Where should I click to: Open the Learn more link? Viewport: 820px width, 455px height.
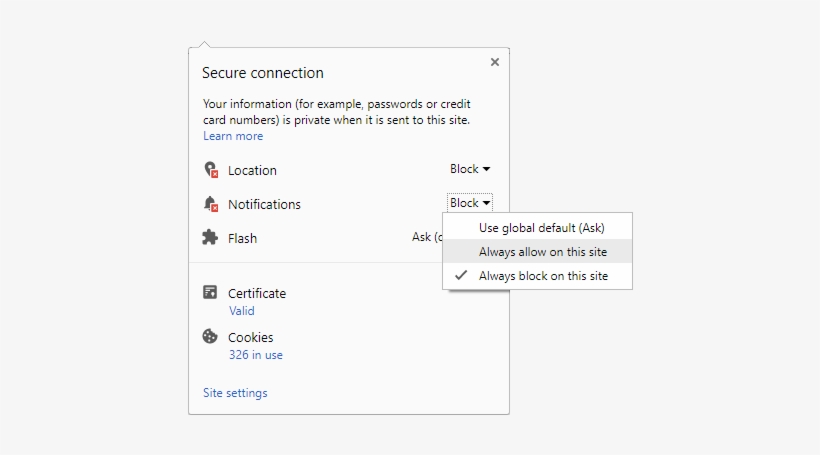[x=233, y=136]
